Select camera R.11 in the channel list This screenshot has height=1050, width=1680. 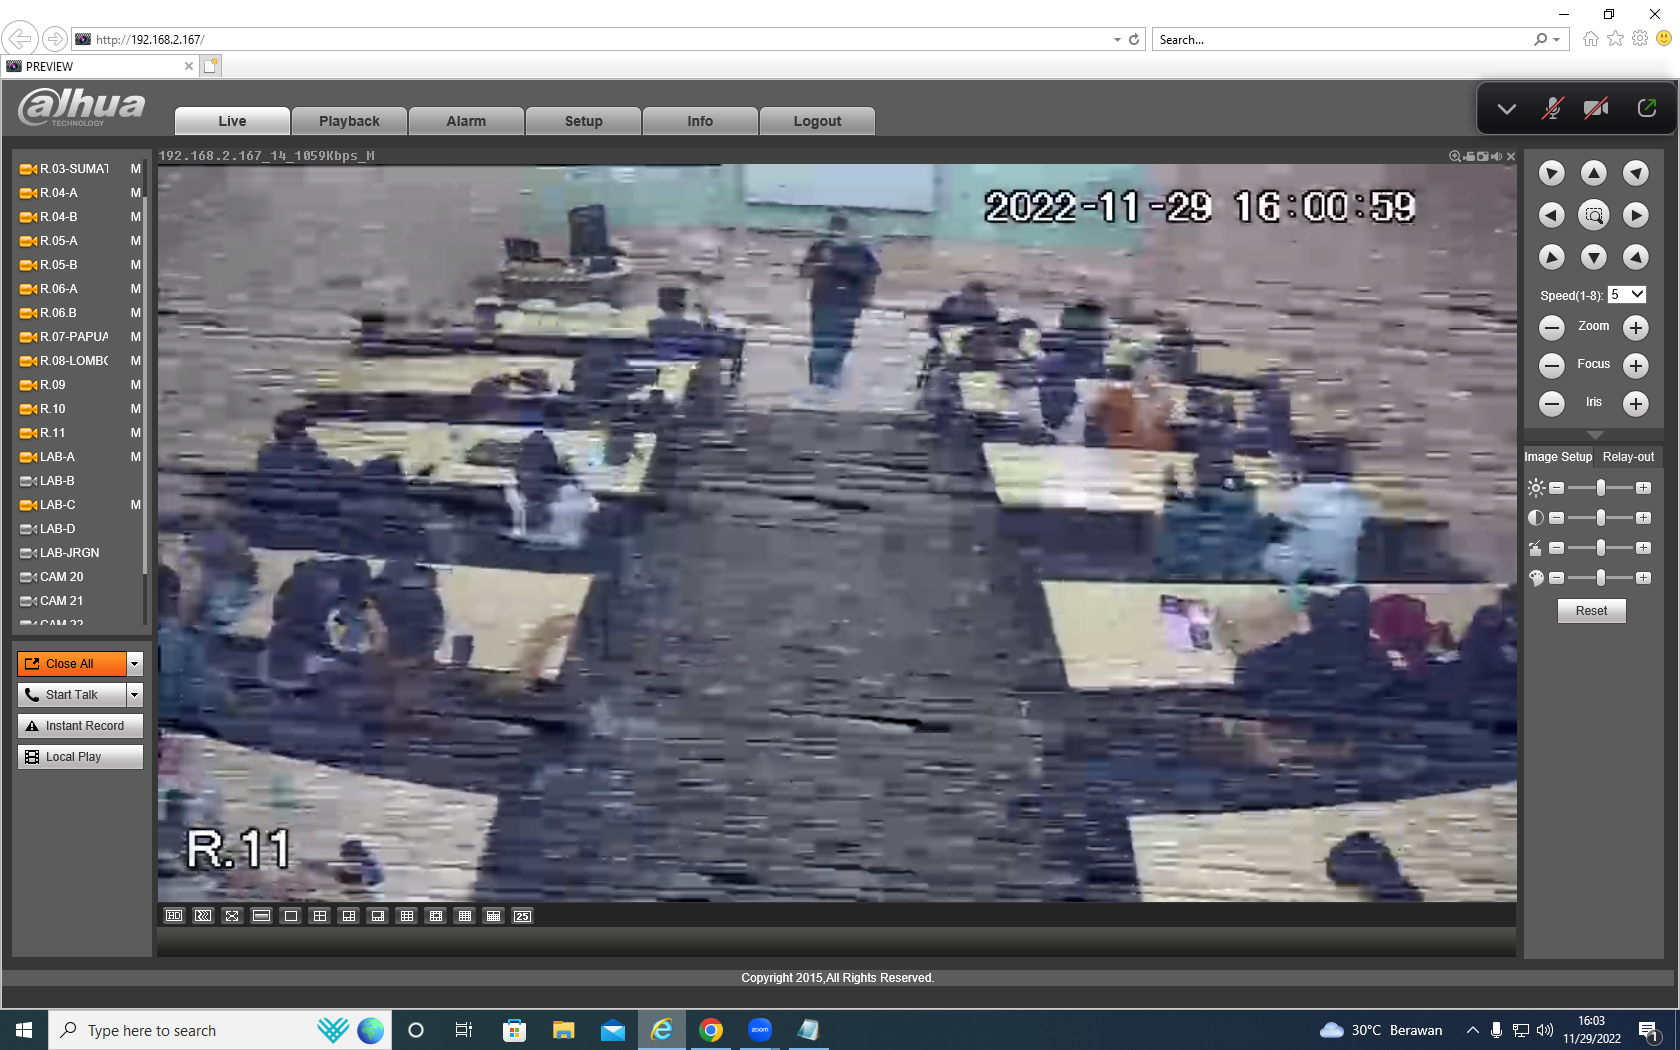(x=53, y=433)
